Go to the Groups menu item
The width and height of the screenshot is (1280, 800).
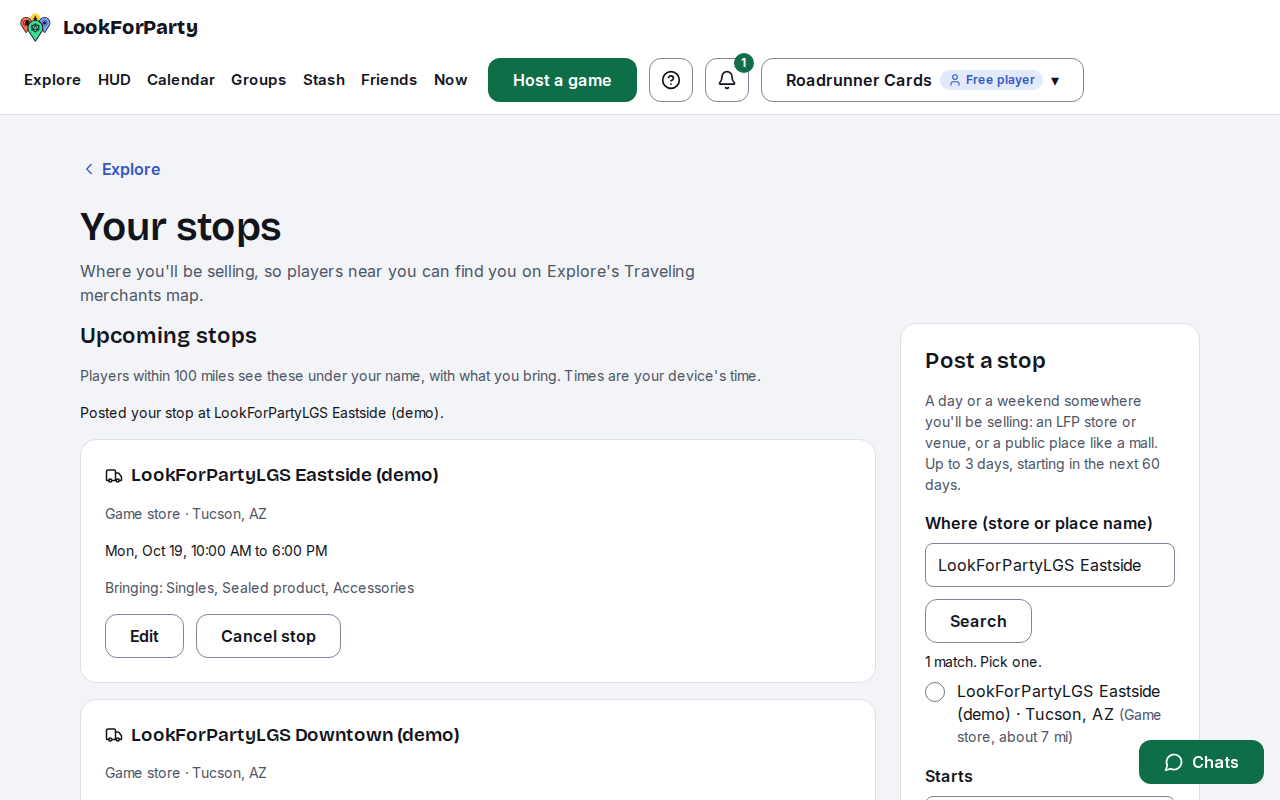point(259,80)
